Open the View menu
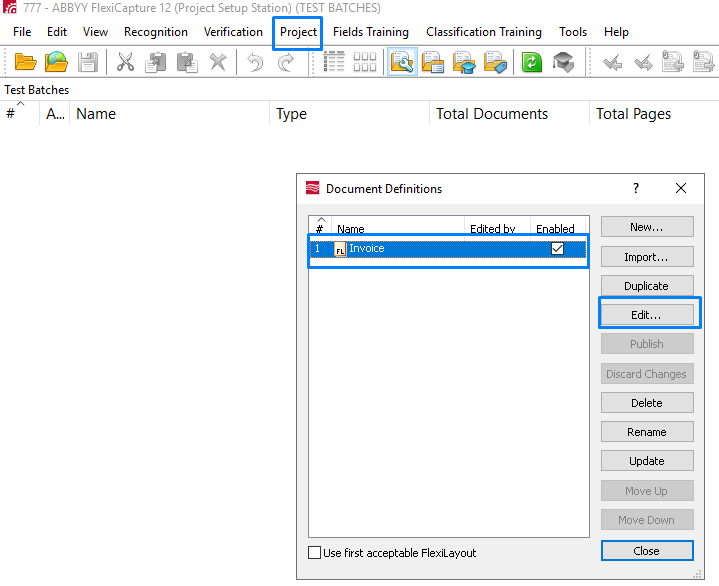The image size is (719, 586). click(95, 32)
